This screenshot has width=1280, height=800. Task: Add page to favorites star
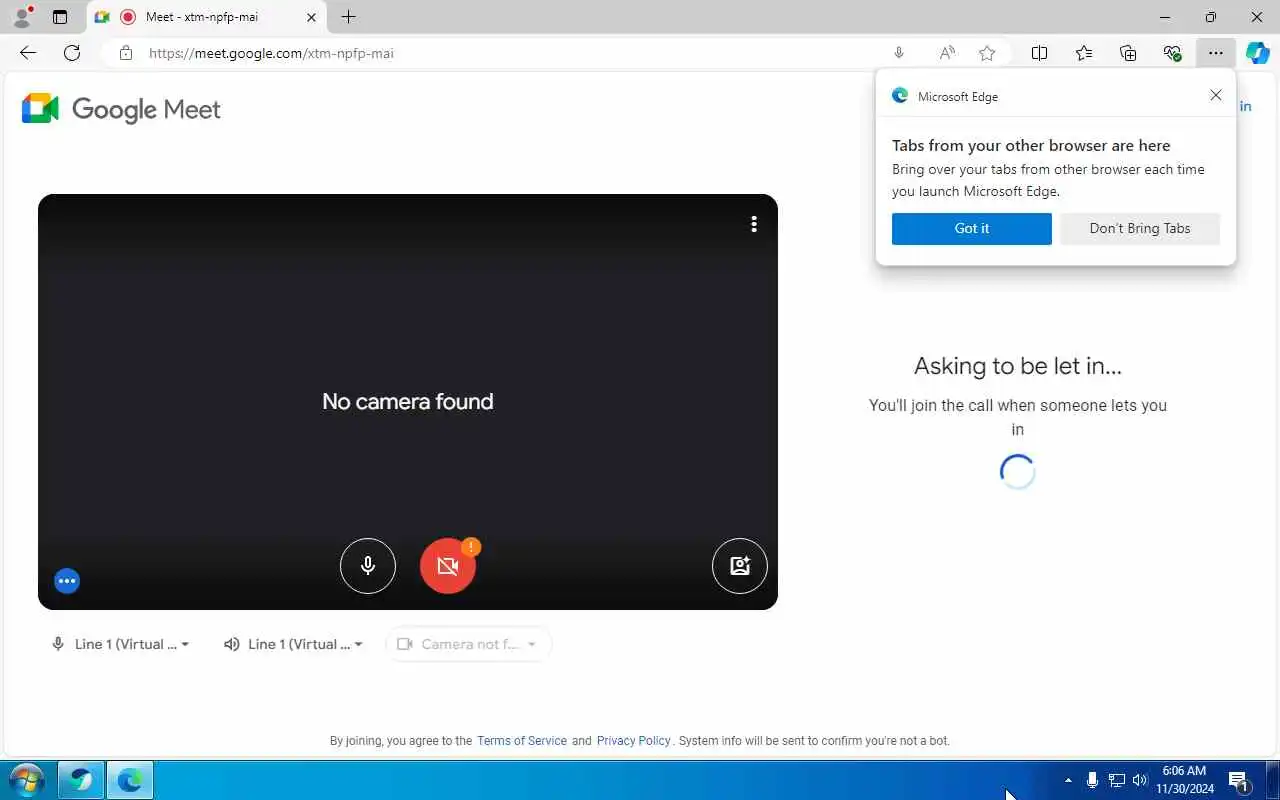point(988,53)
